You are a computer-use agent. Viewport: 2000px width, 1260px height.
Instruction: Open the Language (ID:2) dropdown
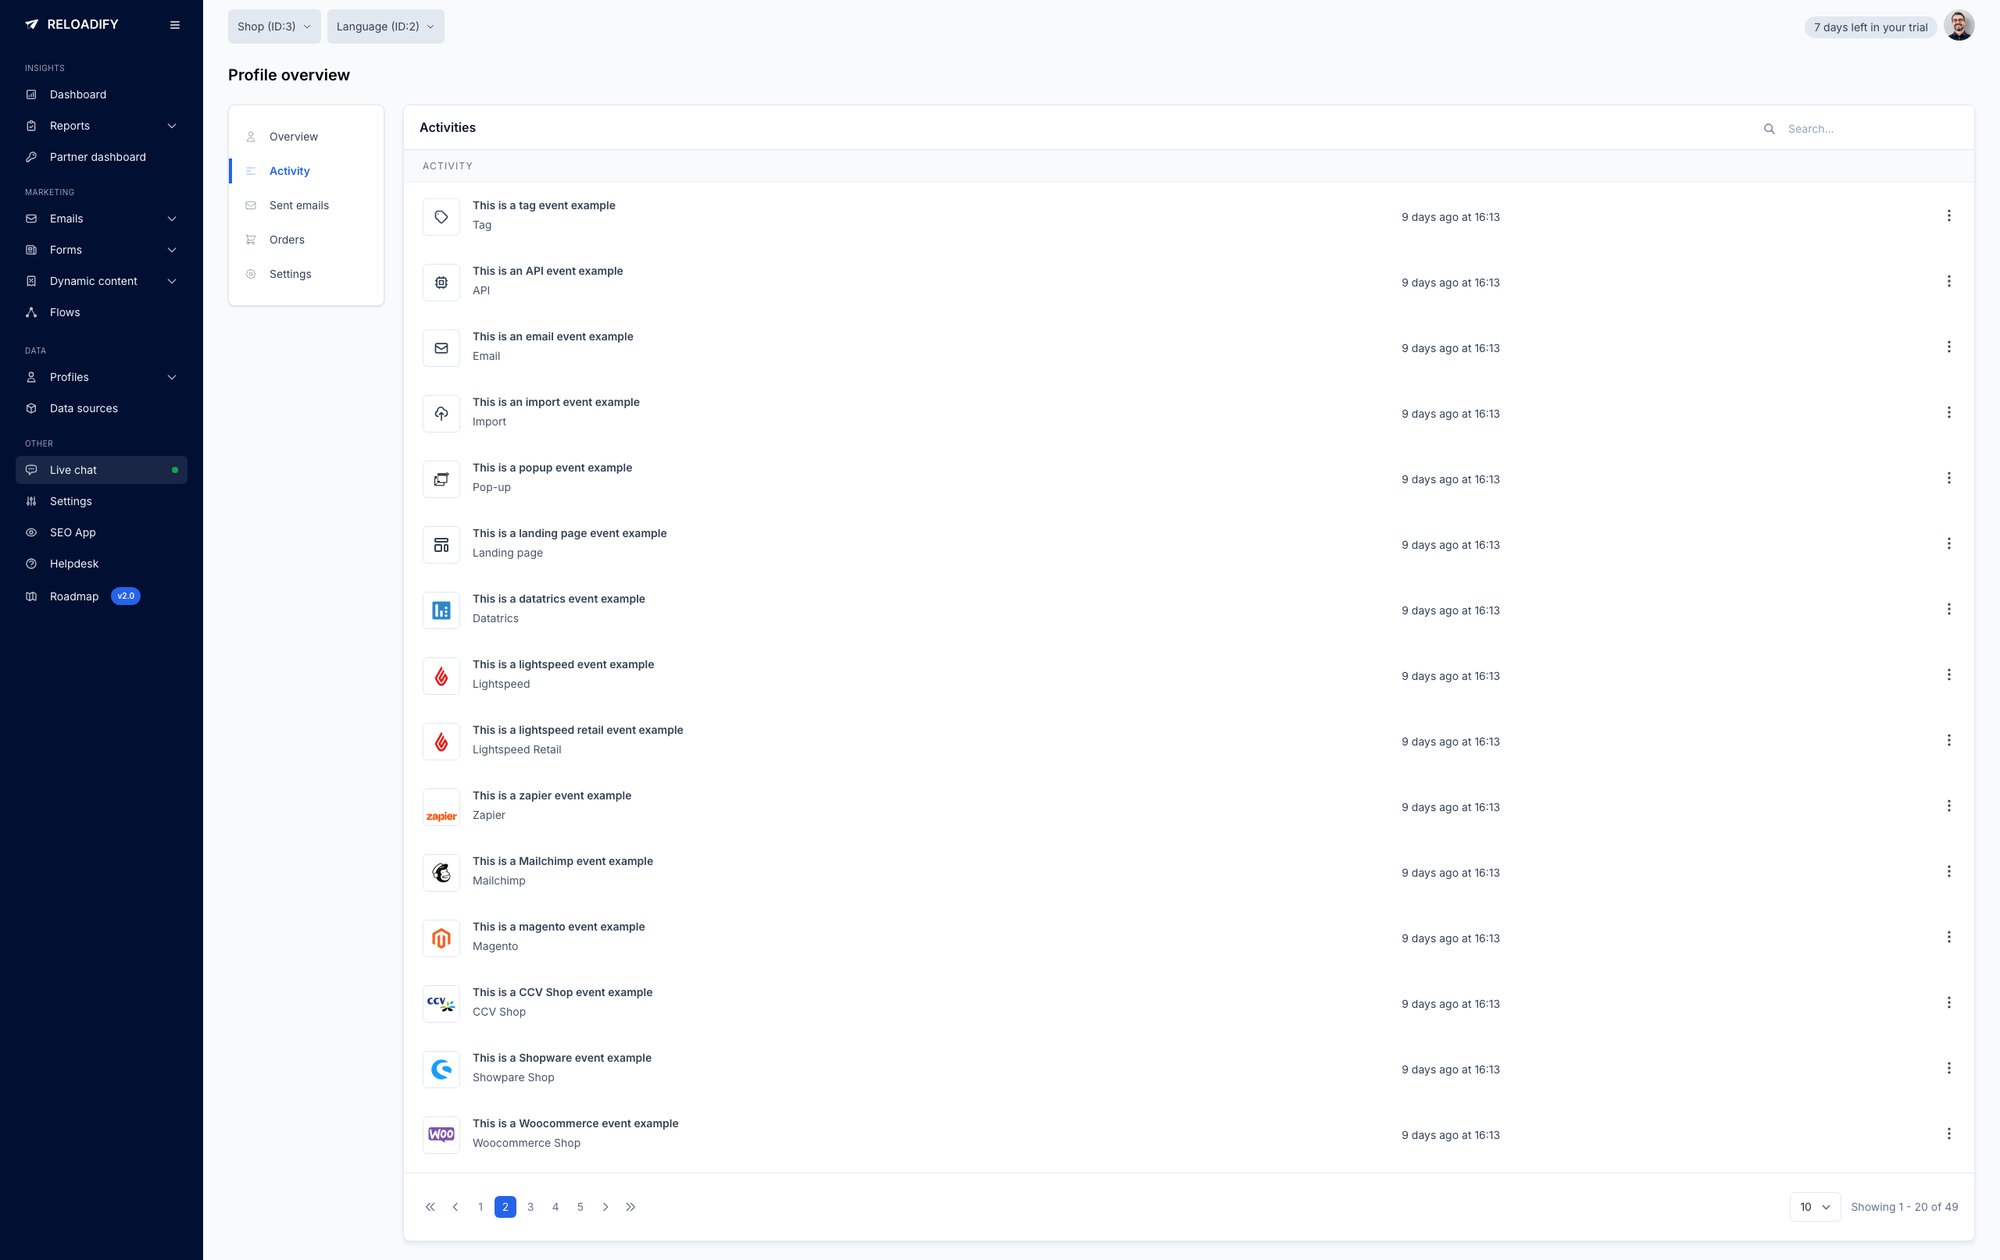(x=385, y=26)
